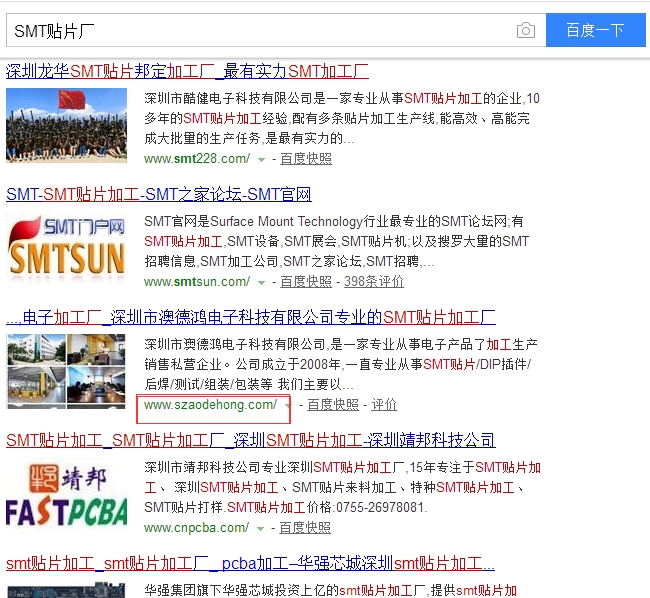Open the 深圳市澳德鸿电子科技有限公司 result title
The height and width of the screenshot is (598, 650).
[251, 317]
